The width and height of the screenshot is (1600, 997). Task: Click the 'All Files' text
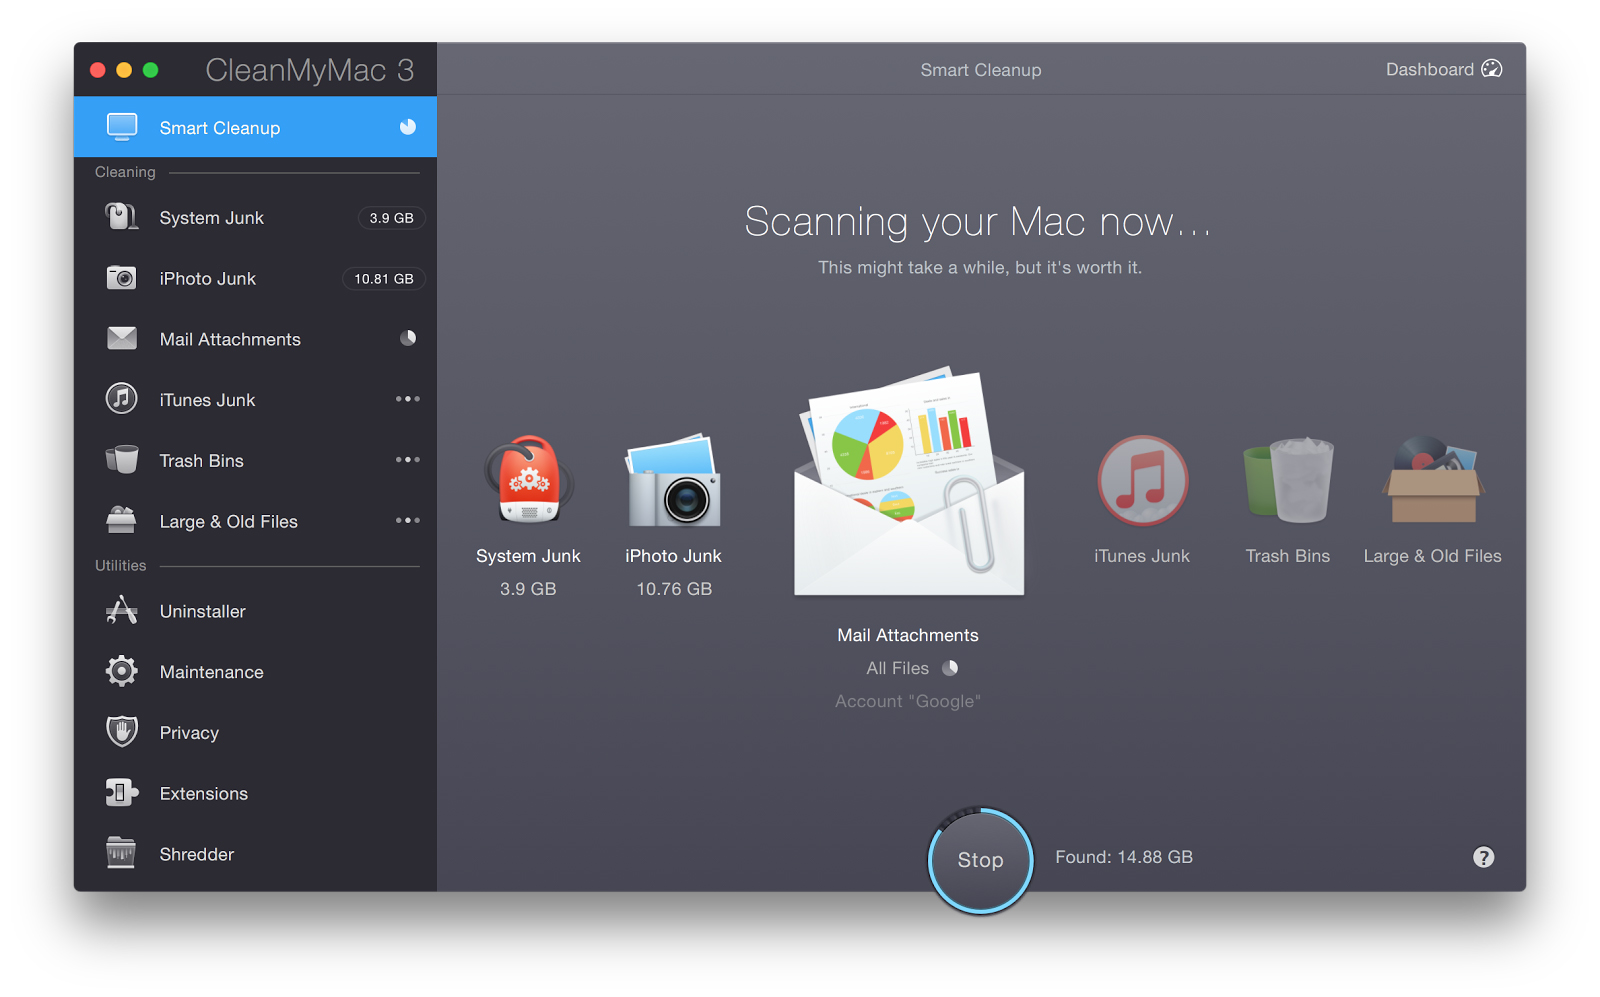click(x=897, y=668)
